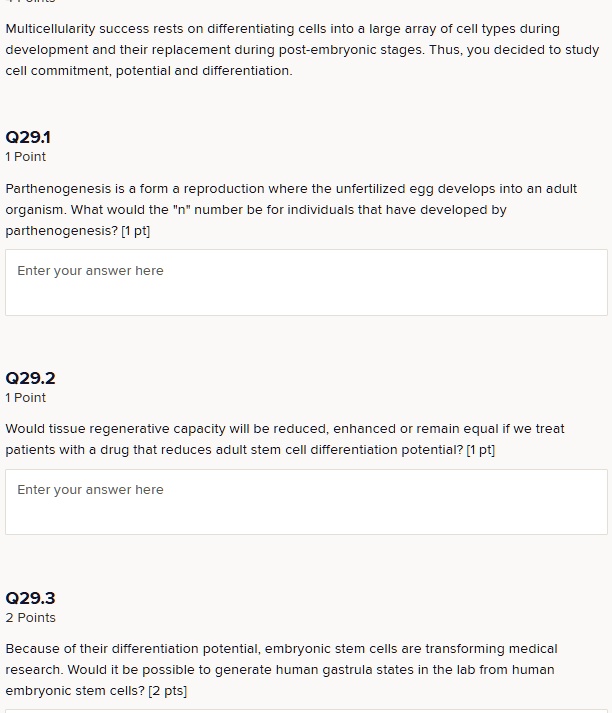
Task: Click the Q29.1 question heading
Action: pos(30,138)
